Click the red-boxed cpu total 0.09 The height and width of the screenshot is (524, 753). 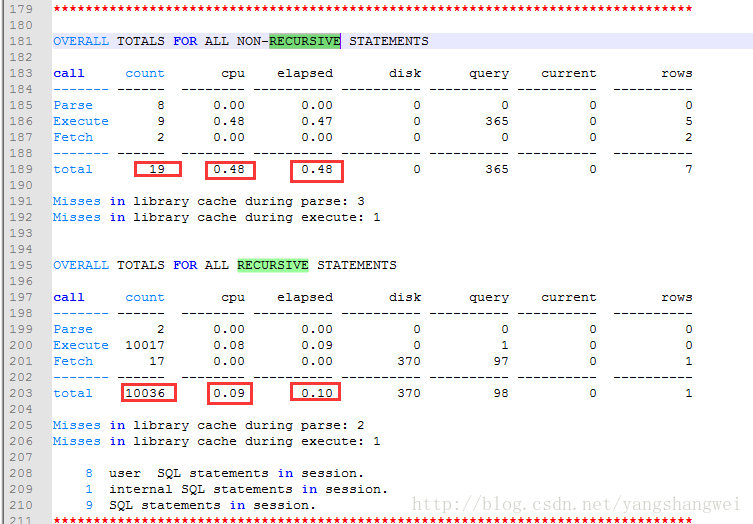(x=229, y=393)
